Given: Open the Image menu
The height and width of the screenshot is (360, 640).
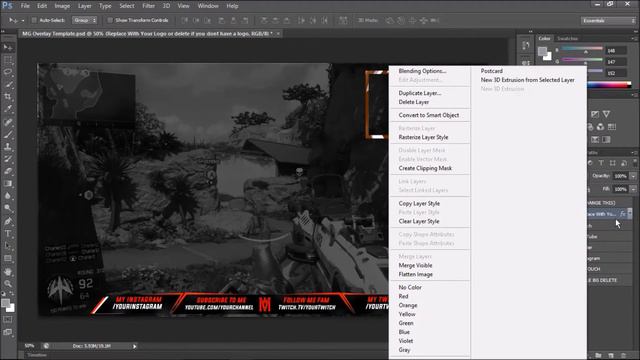Looking at the screenshot, I should tap(62, 6).
